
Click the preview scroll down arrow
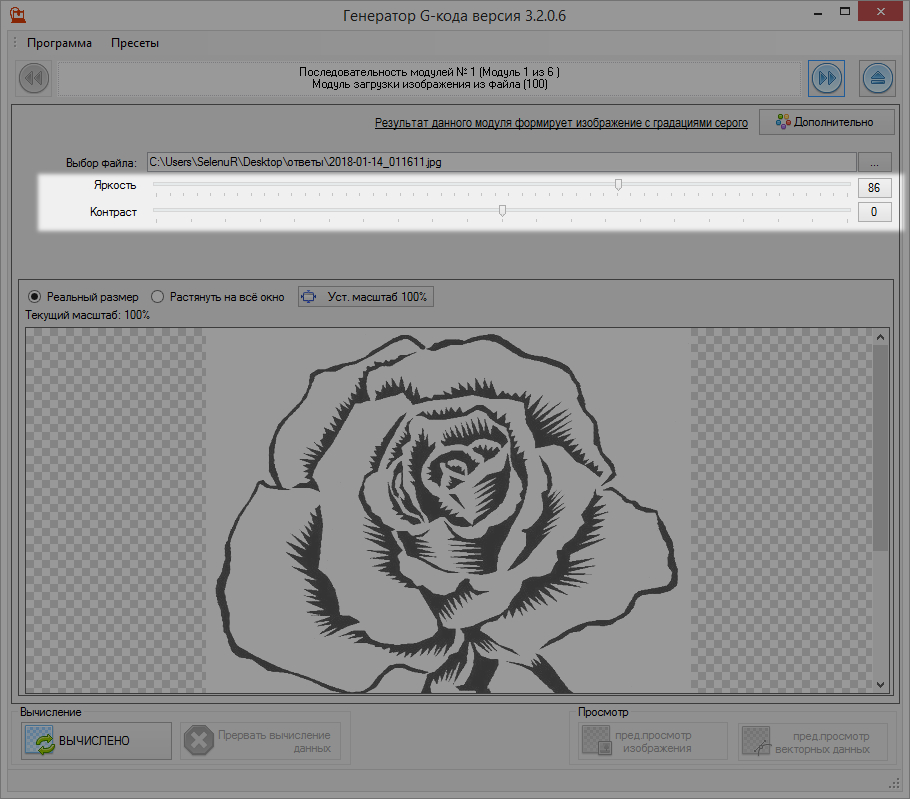click(880, 685)
